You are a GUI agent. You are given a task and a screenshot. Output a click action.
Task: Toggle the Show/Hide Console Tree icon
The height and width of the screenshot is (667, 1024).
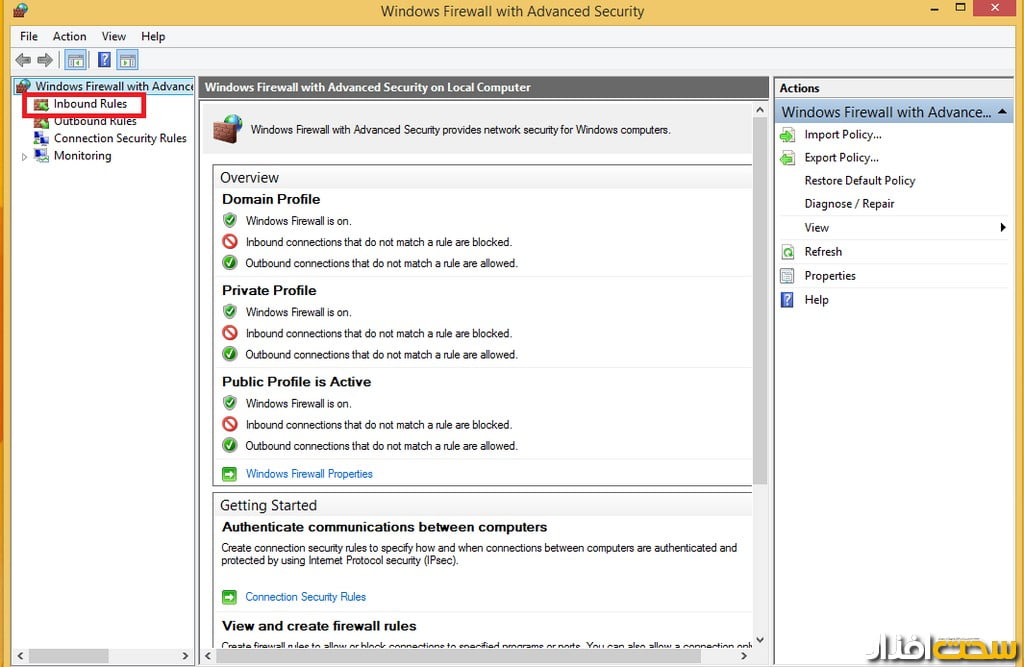pos(75,60)
